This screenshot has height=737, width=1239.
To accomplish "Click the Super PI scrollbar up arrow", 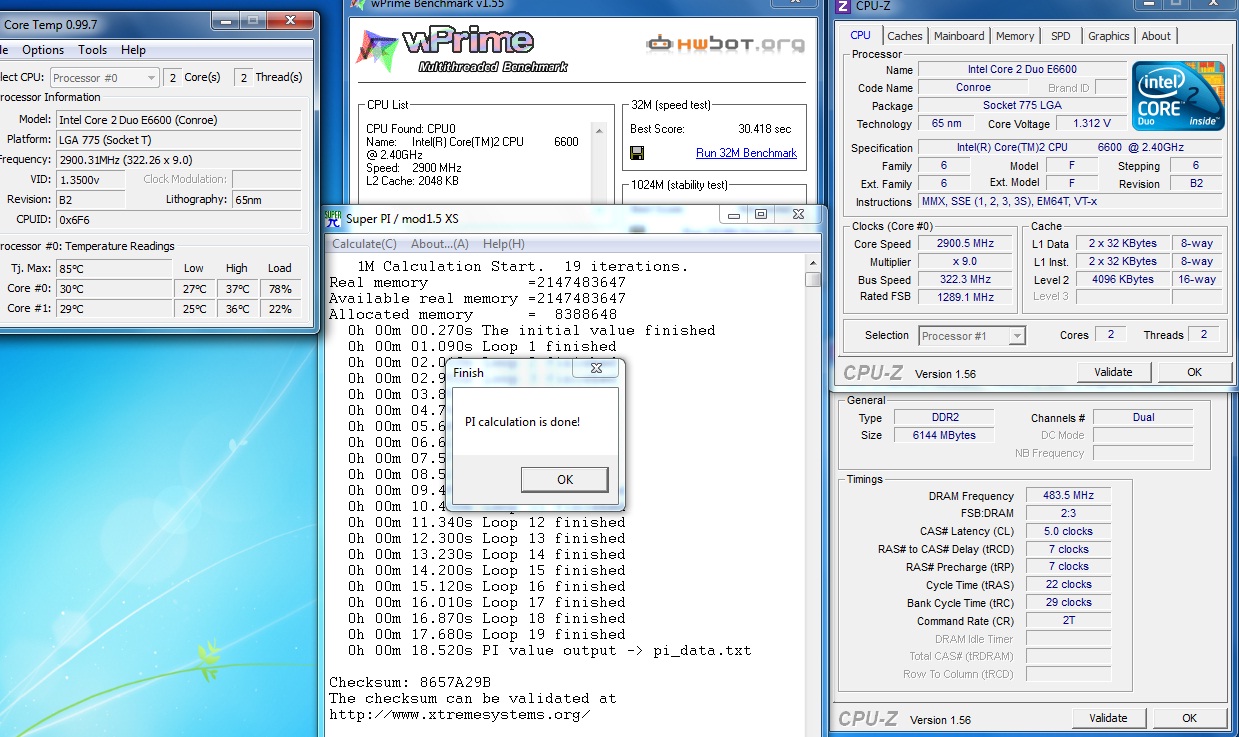I will tap(813, 263).
